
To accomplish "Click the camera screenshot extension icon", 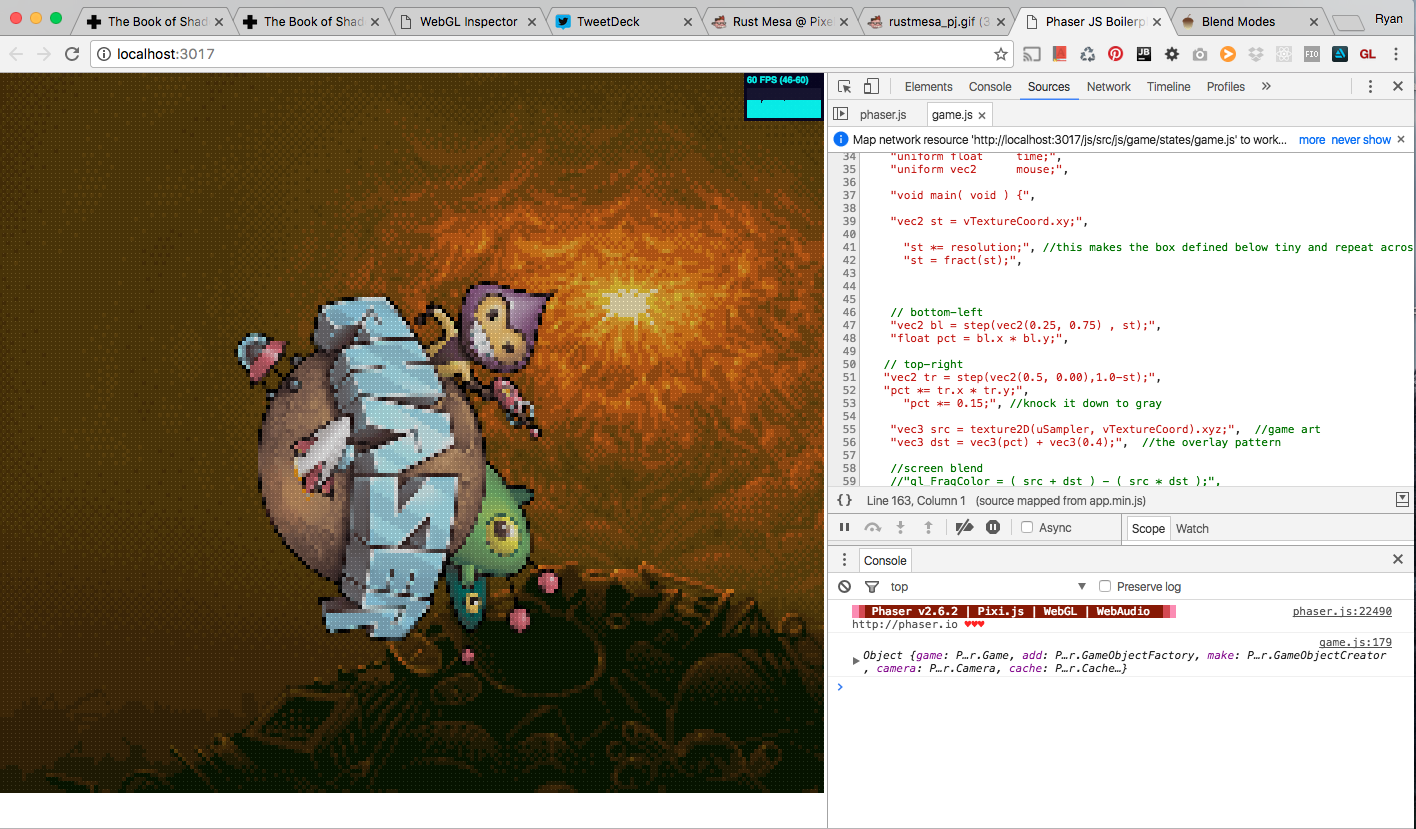I will tap(1200, 54).
